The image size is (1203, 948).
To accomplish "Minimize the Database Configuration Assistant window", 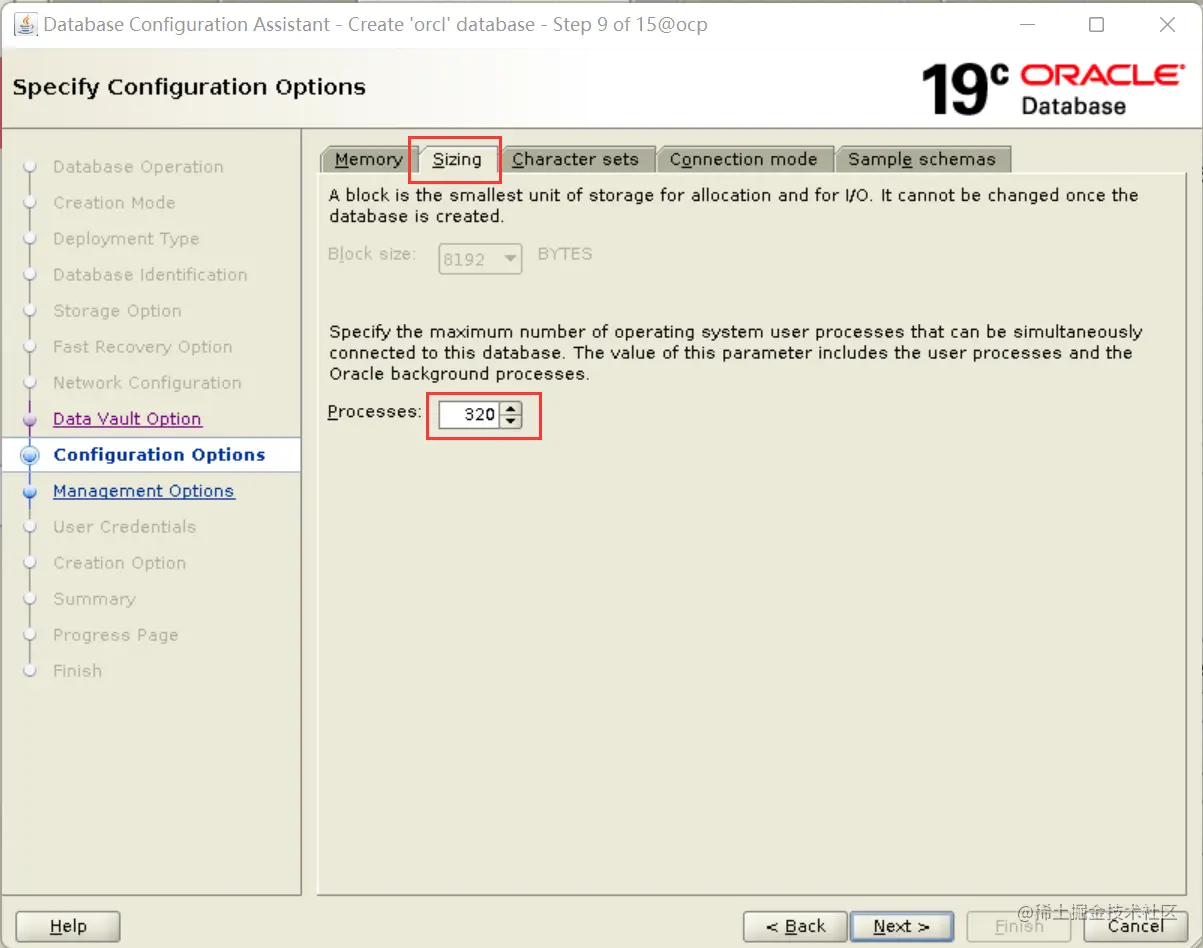I will pyautogui.click(x=1027, y=25).
